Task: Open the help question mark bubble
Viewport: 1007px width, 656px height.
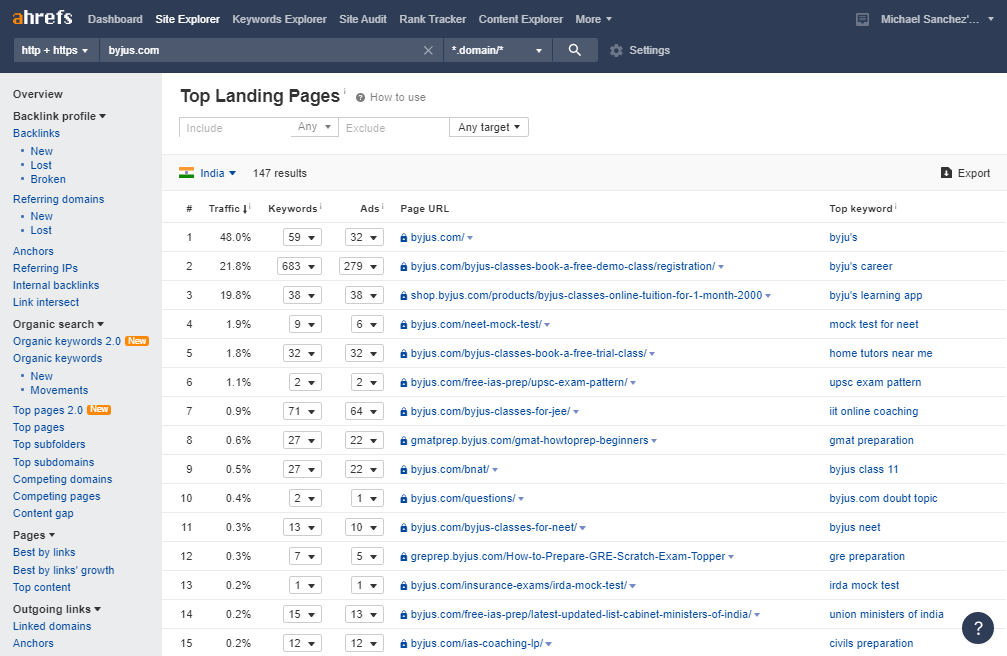Action: (977, 628)
